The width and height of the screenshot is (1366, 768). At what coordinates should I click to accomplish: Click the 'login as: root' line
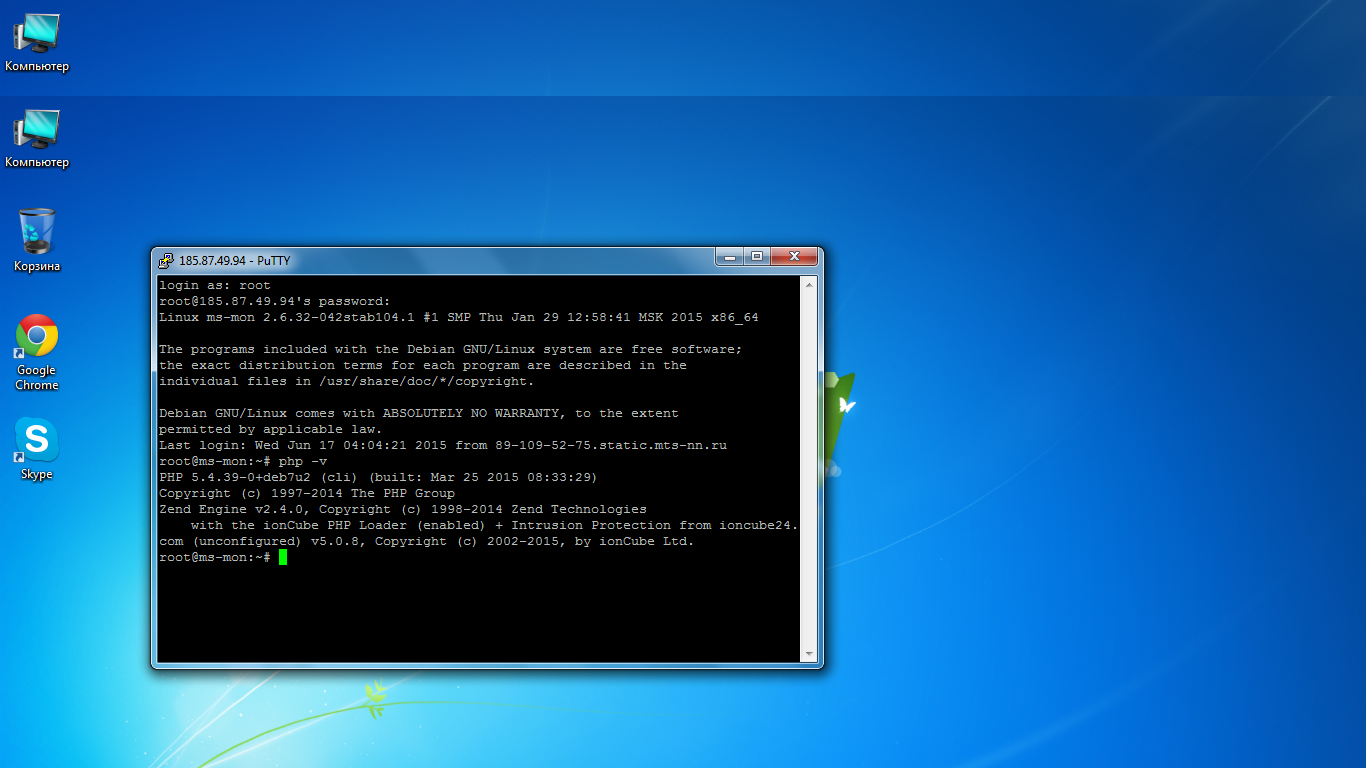[x=215, y=286]
